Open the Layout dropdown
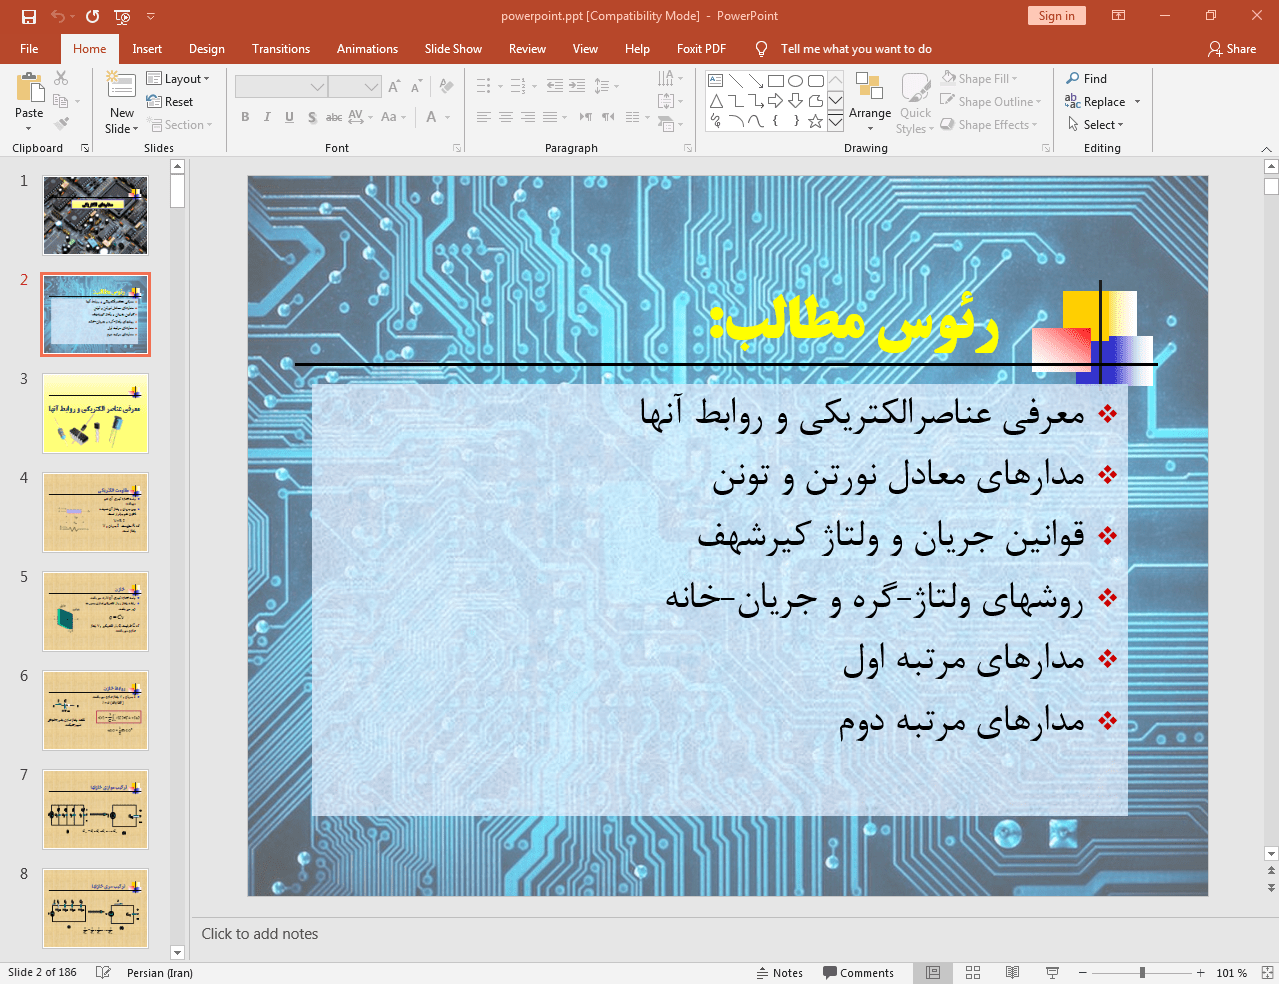The width and height of the screenshot is (1279, 984). [178, 79]
